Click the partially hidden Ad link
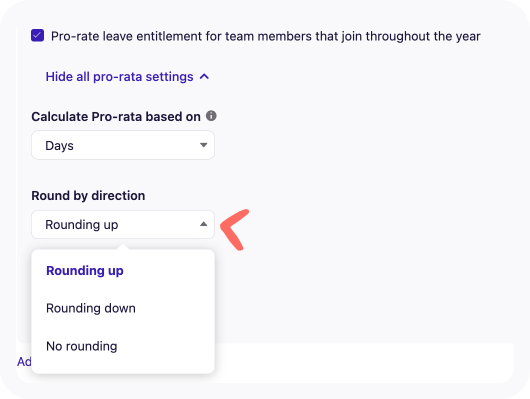Screen dimensions: 530x399 (24, 361)
